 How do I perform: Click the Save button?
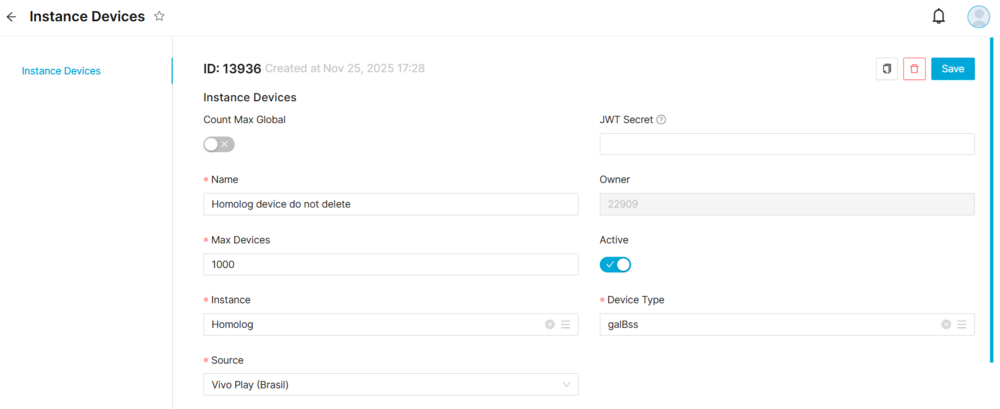click(952, 69)
